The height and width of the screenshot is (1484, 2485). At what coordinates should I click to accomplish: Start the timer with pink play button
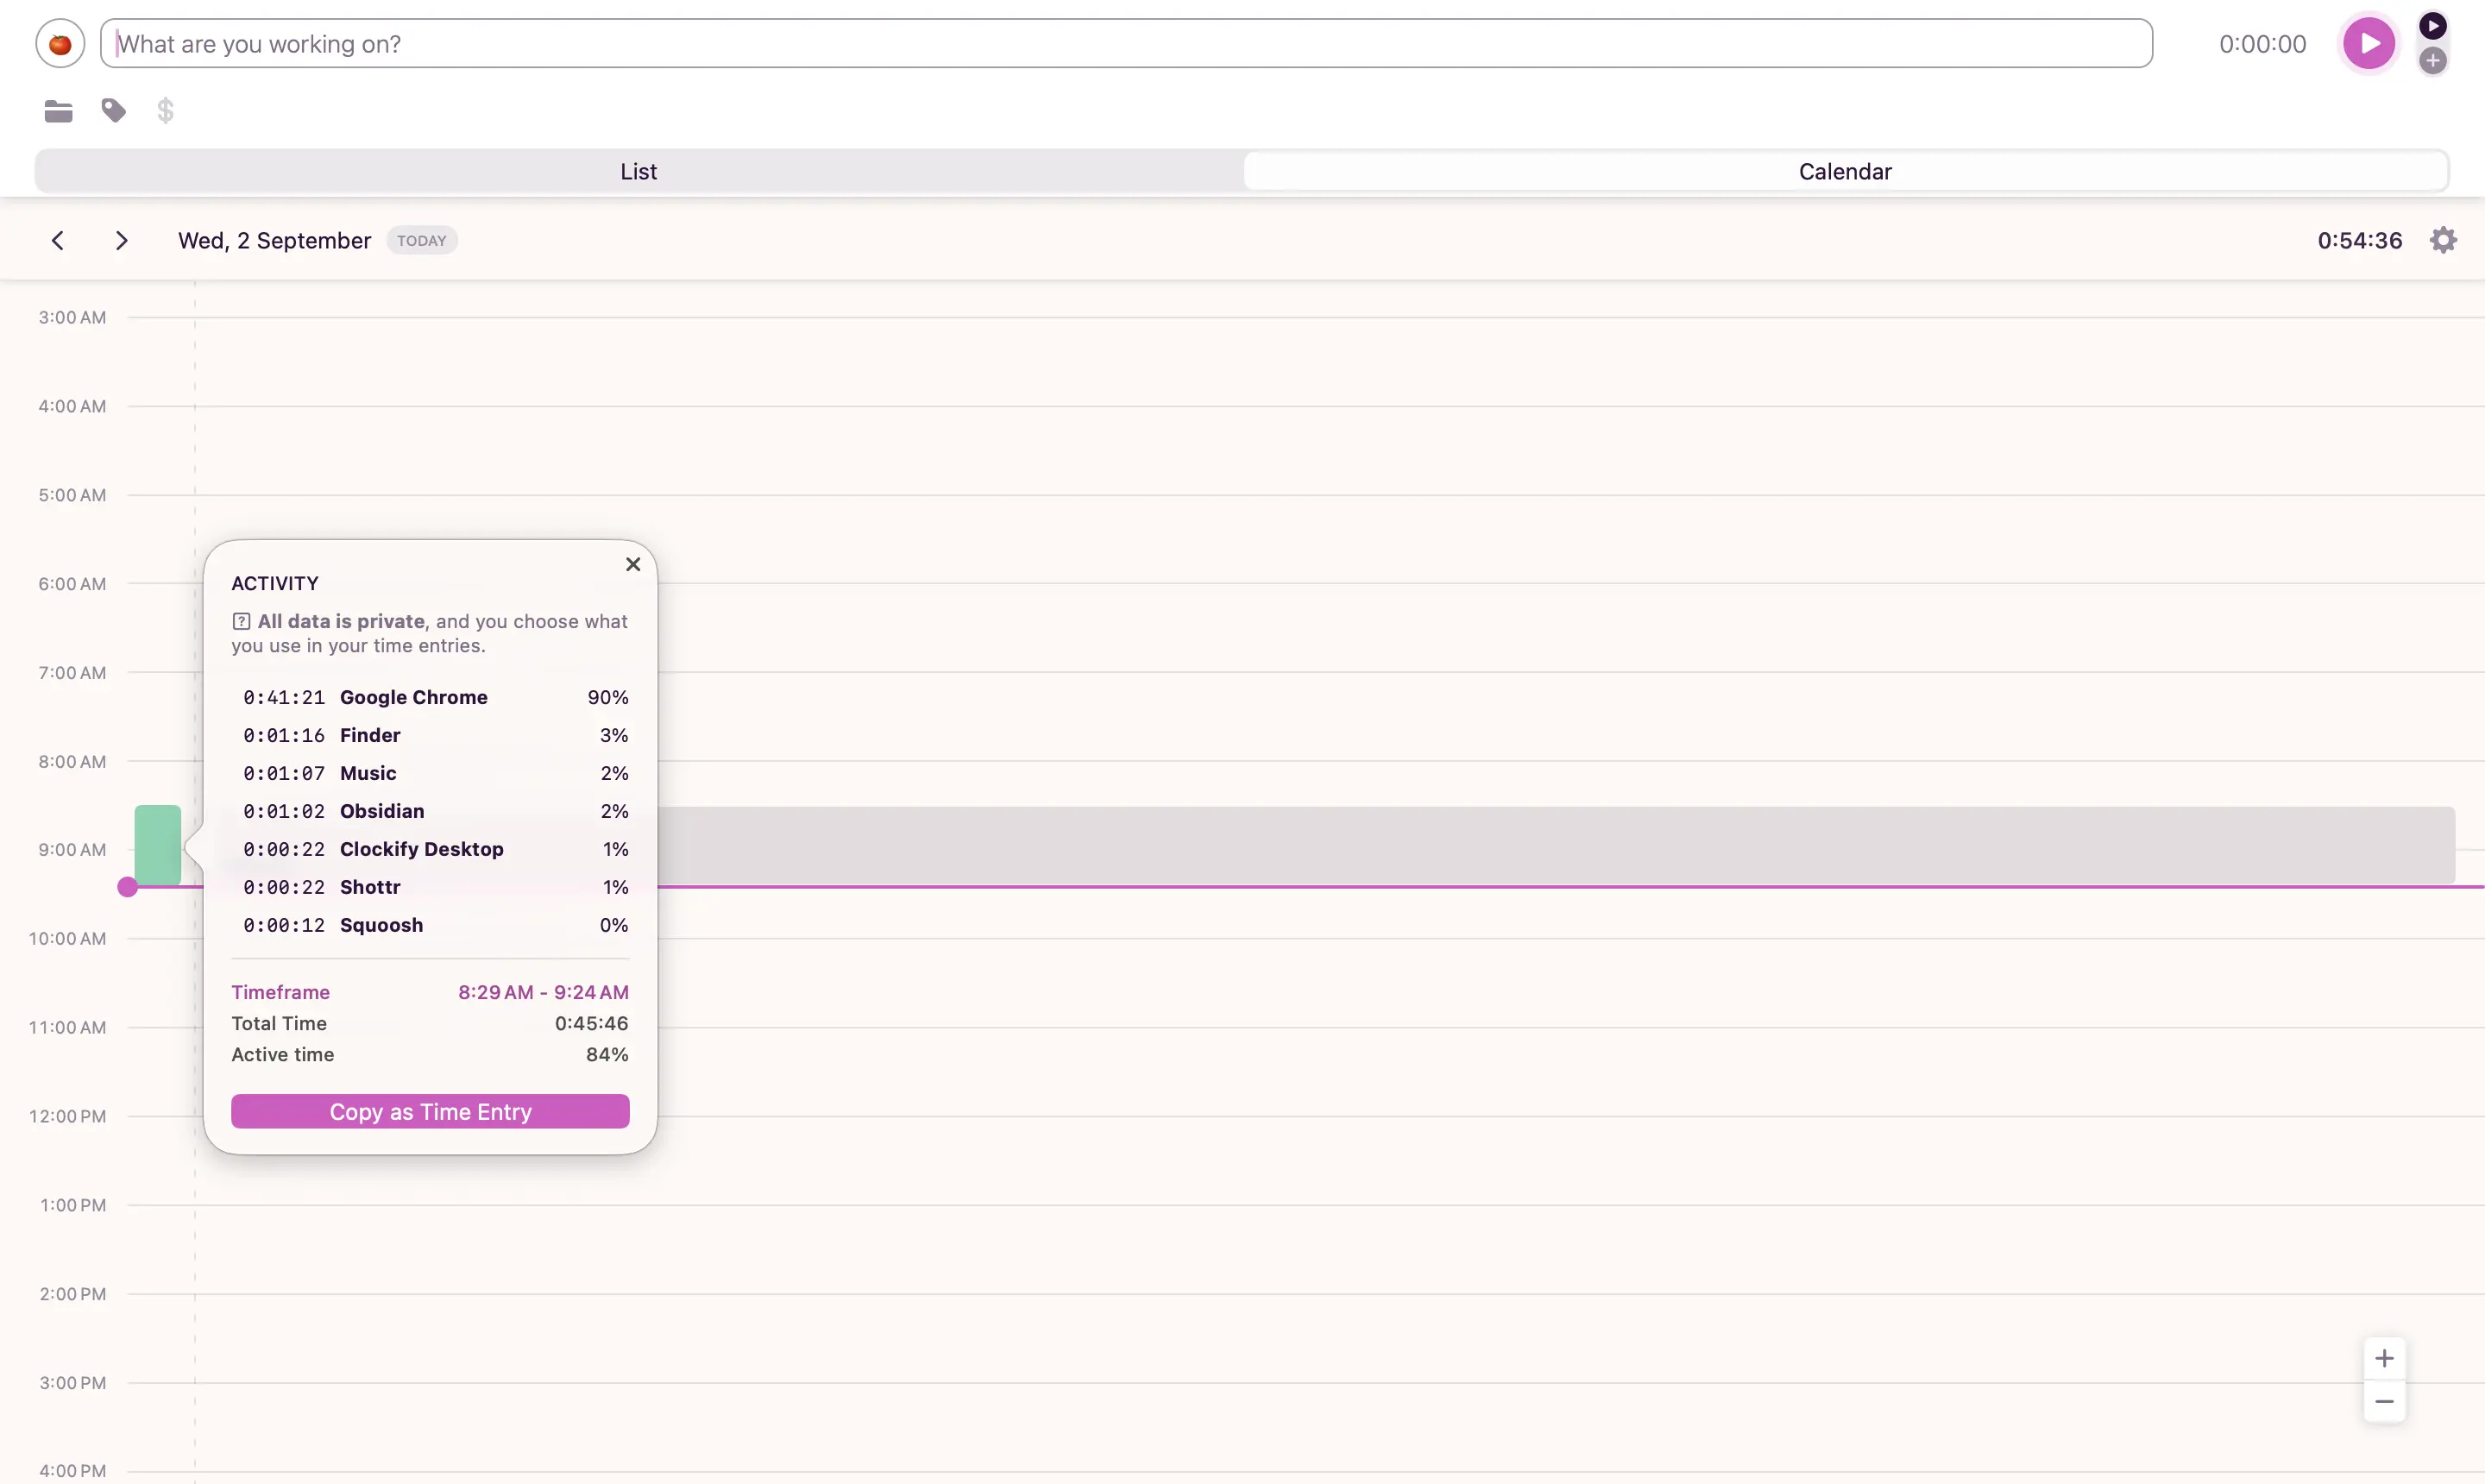[x=2368, y=43]
